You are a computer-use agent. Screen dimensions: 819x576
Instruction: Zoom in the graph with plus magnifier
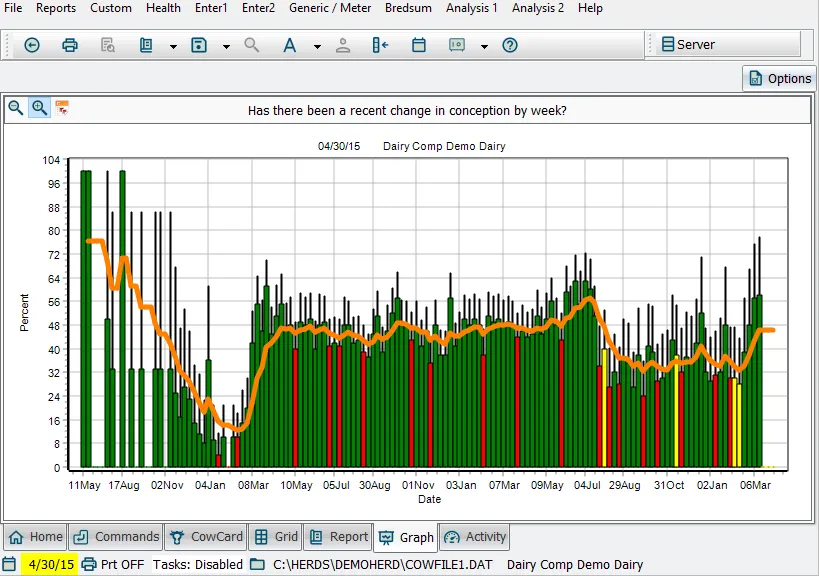[40, 108]
